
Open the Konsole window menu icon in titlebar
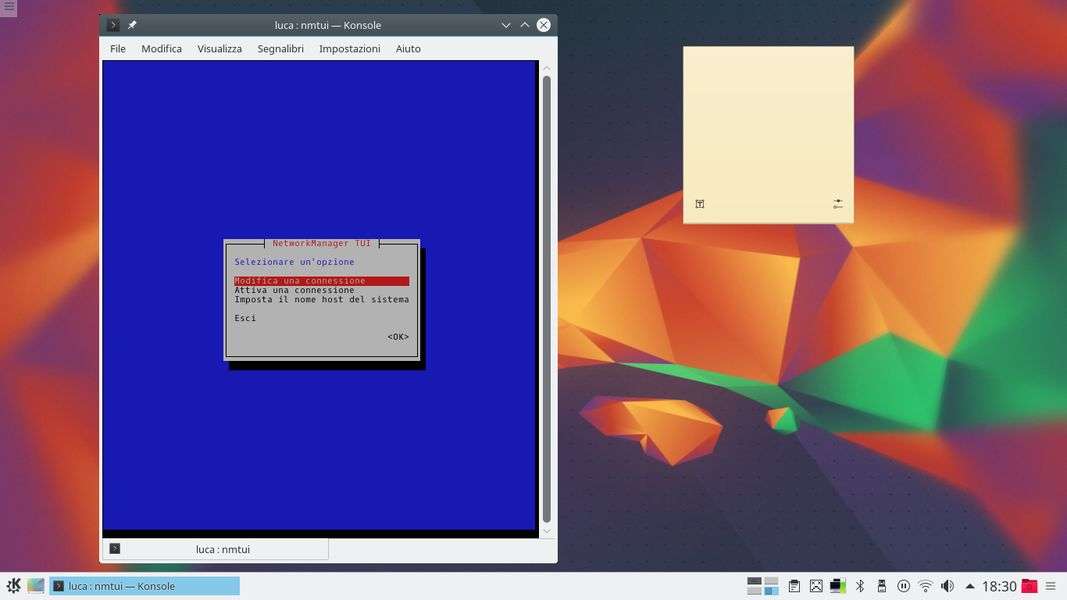tap(113, 25)
